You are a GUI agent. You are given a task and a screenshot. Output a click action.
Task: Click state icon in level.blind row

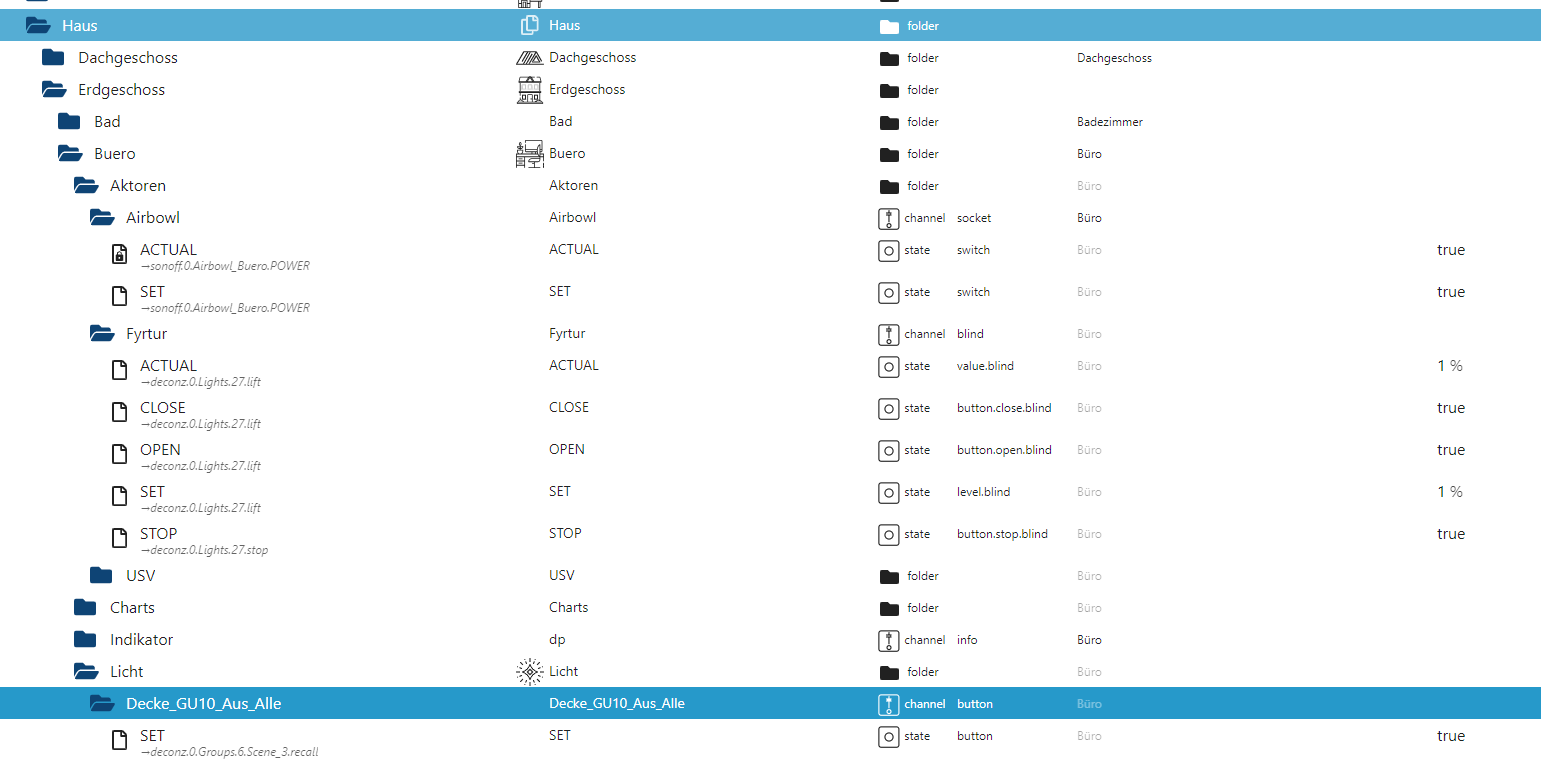click(x=888, y=492)
